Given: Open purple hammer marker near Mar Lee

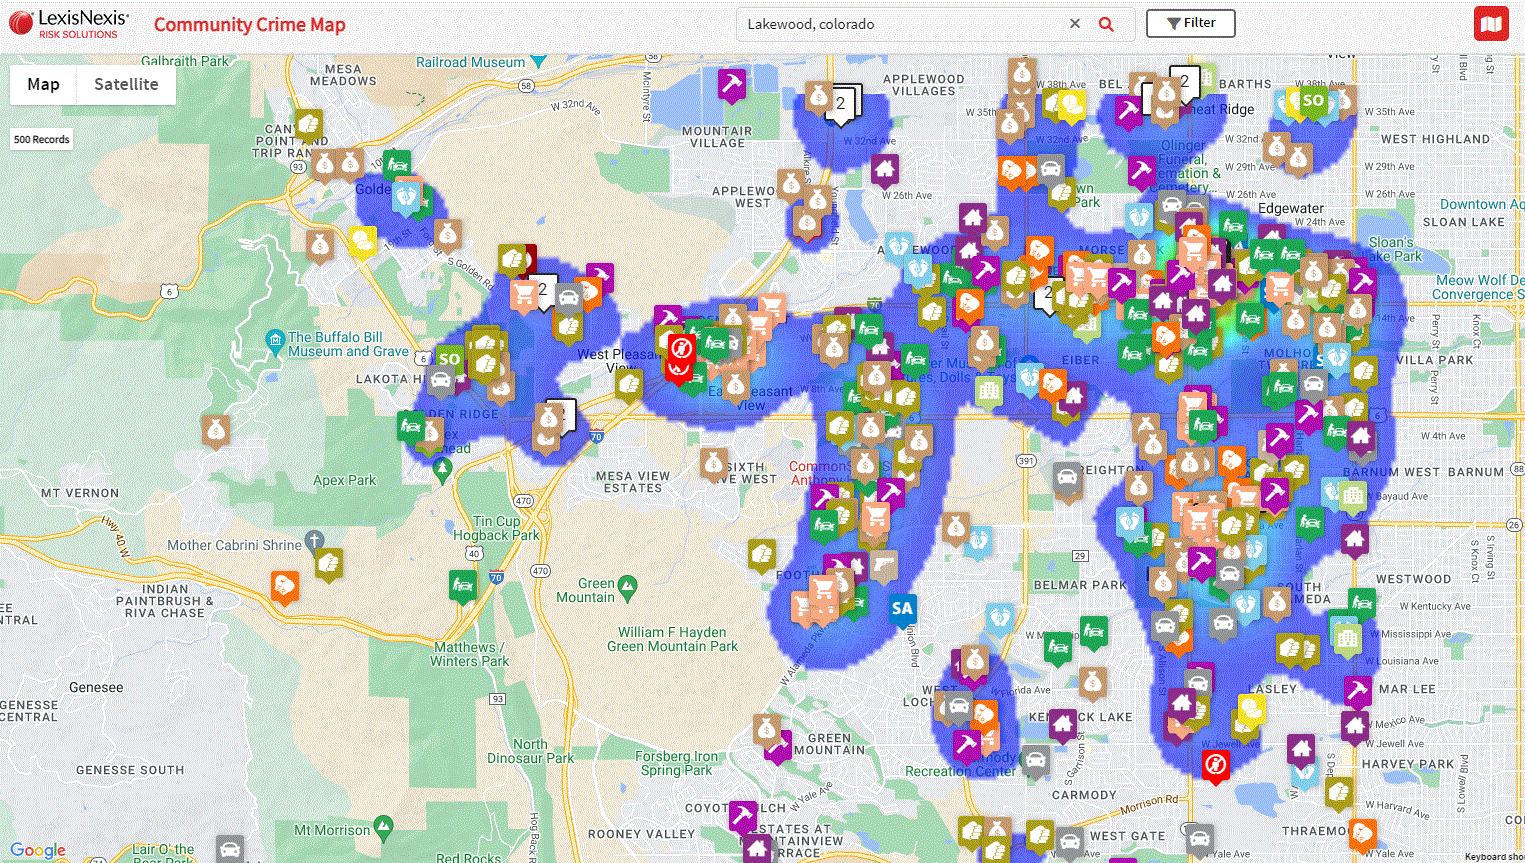Looking at the screenshot, I should (x=1357, y=692).
